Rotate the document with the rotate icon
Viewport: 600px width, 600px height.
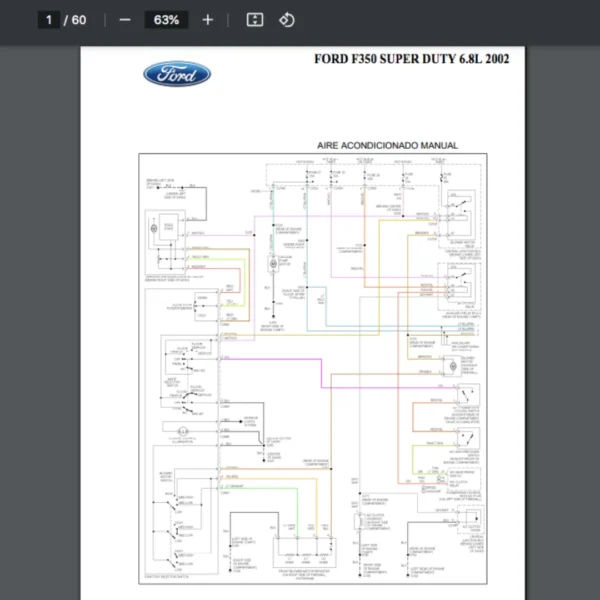287,20
